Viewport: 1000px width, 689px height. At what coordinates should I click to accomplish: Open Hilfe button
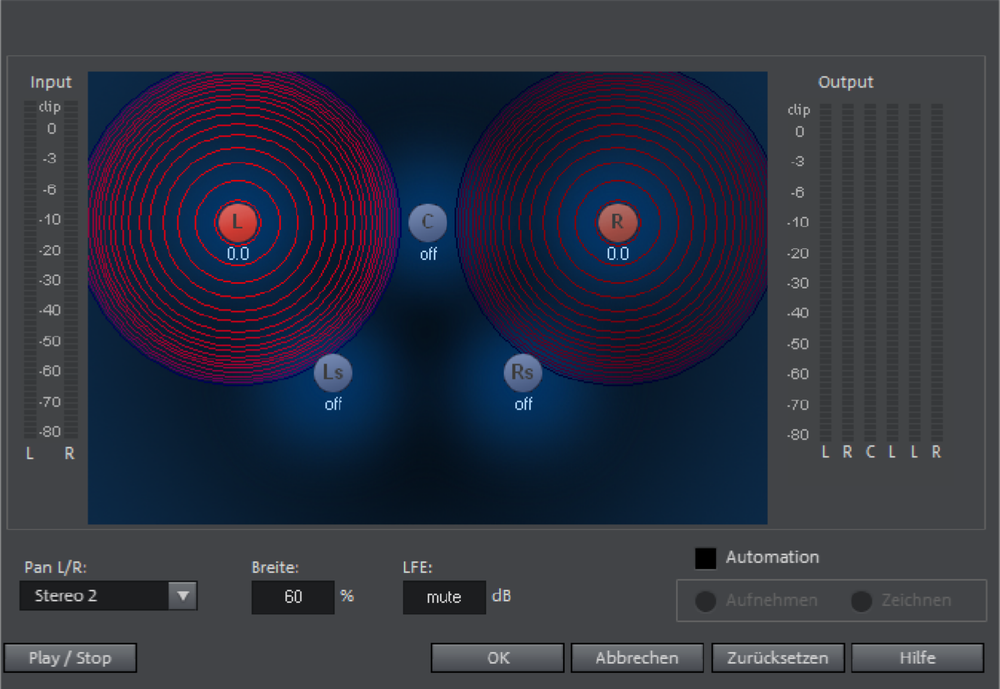918,658
